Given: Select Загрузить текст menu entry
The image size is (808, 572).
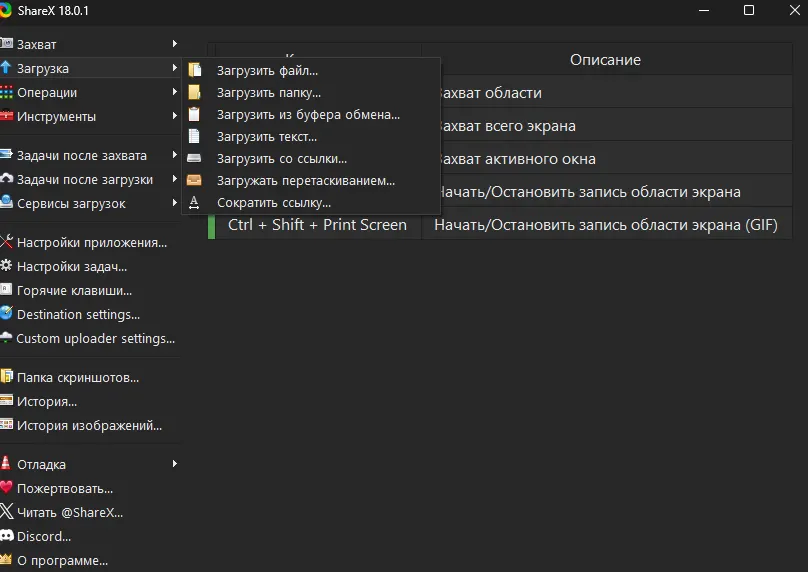Looking at the screenshot, I should coord(267,137).
